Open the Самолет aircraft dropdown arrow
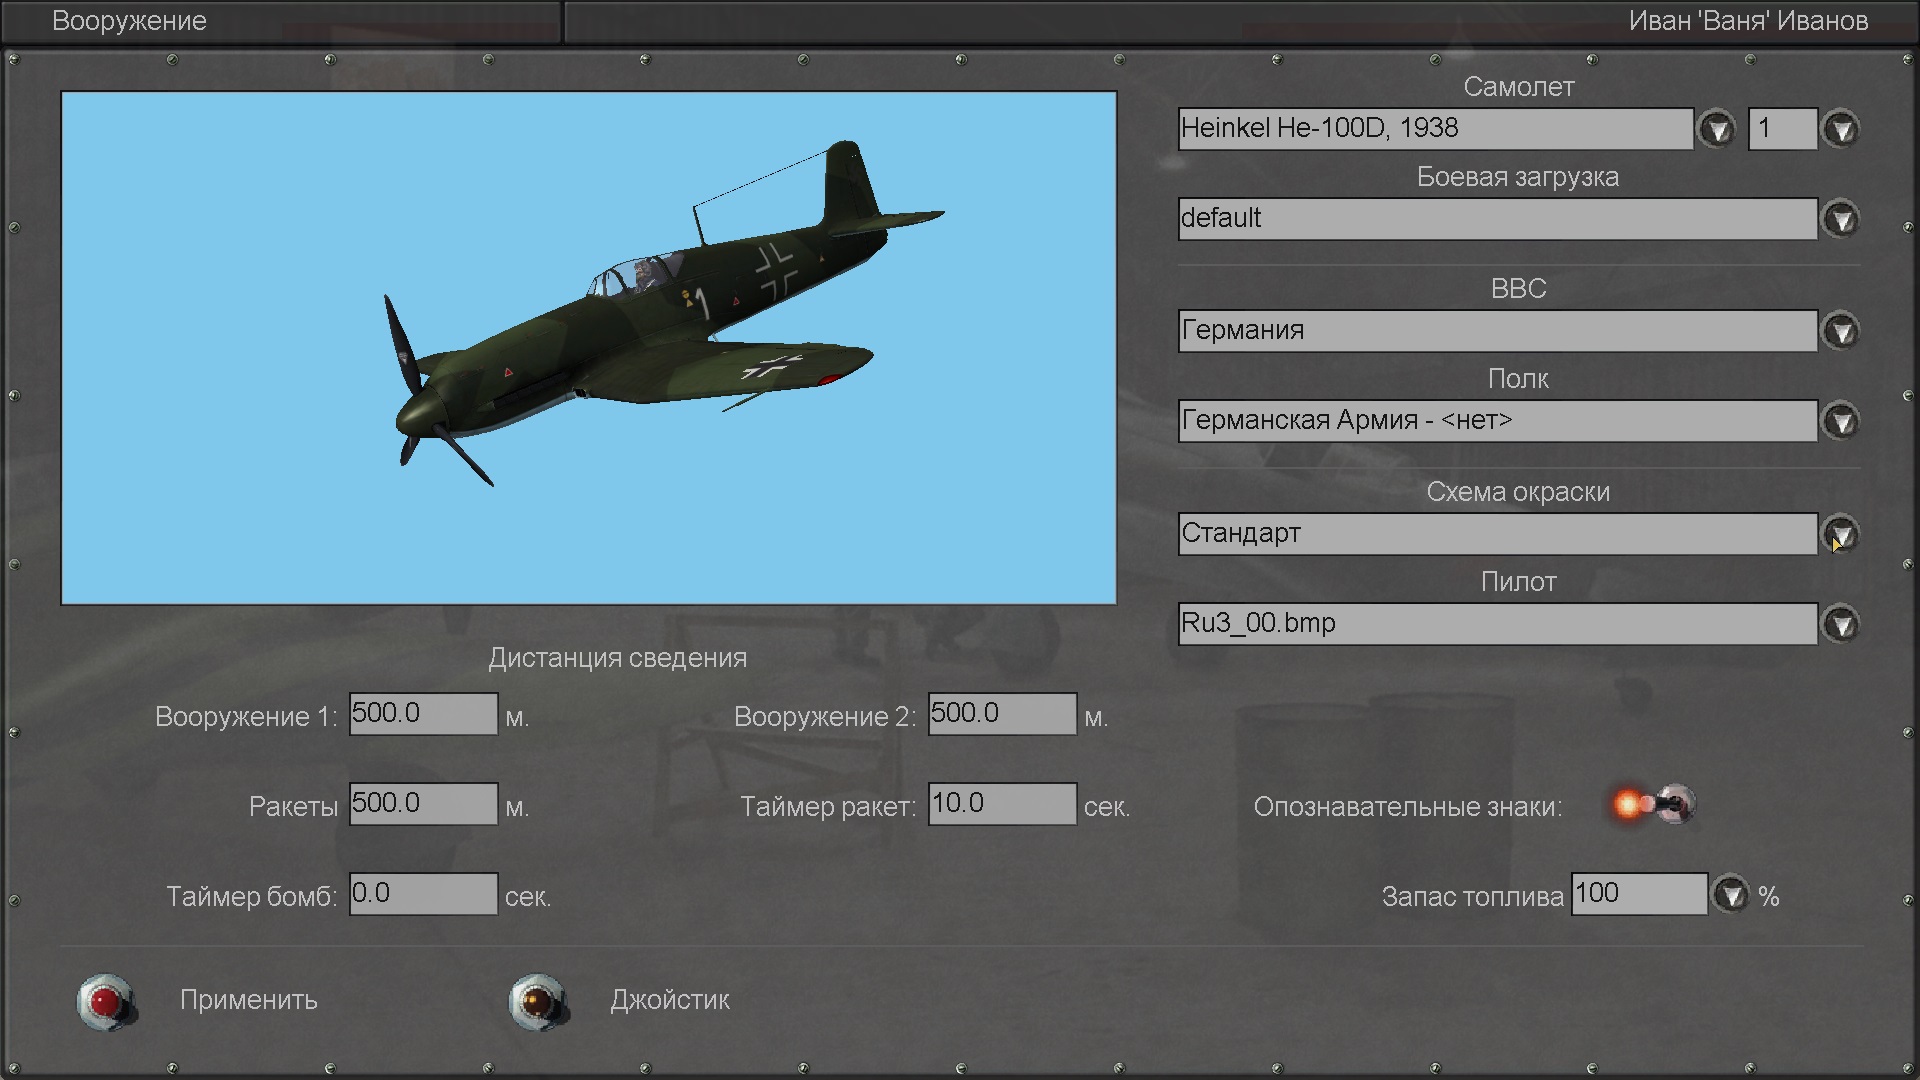The image size is (1920, 1080). 1717,129
